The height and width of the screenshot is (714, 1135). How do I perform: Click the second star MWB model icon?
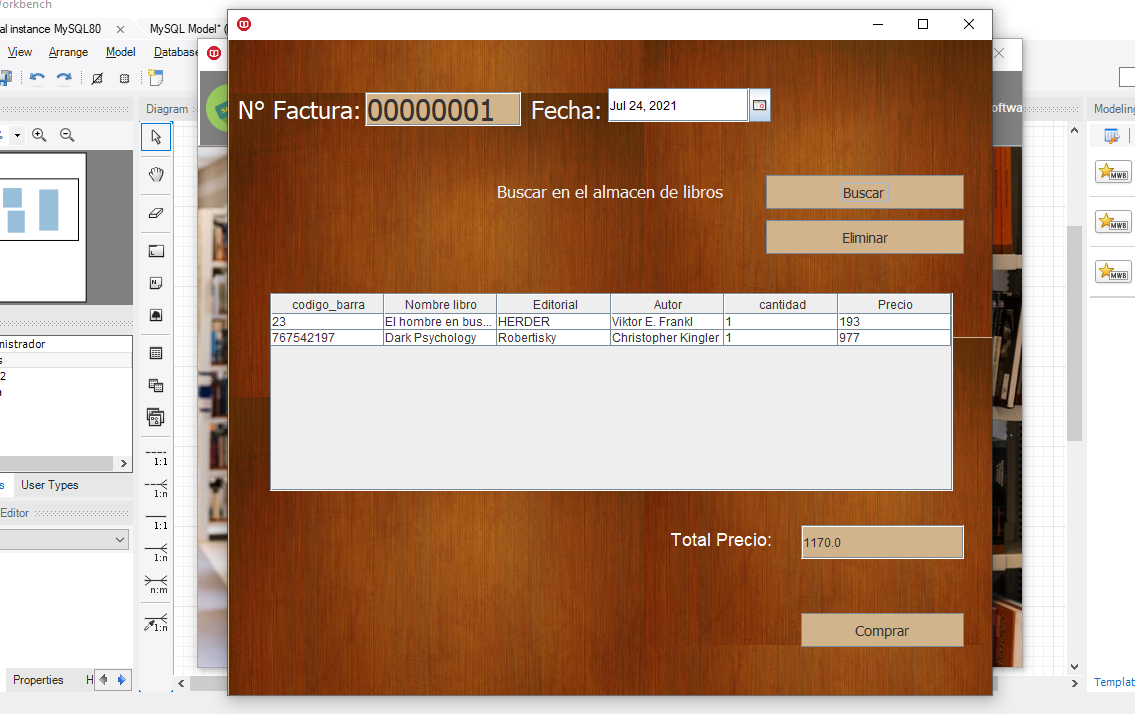click(1113, 222)
